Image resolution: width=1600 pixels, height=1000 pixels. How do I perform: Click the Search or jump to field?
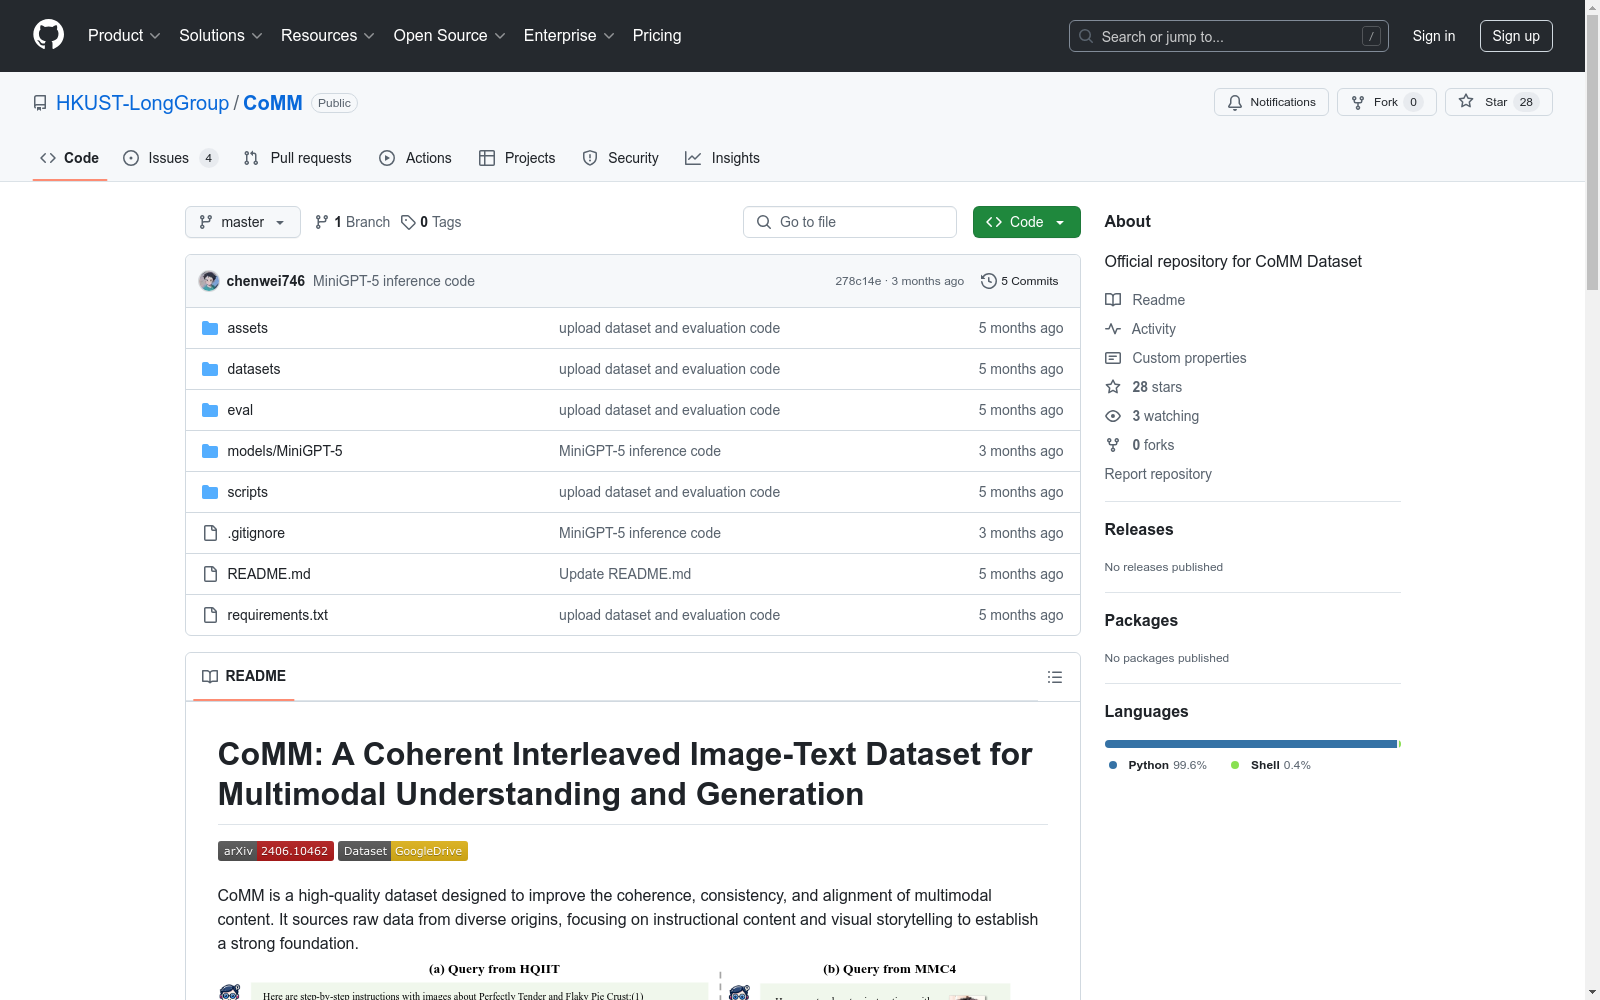click(1229, 36)
